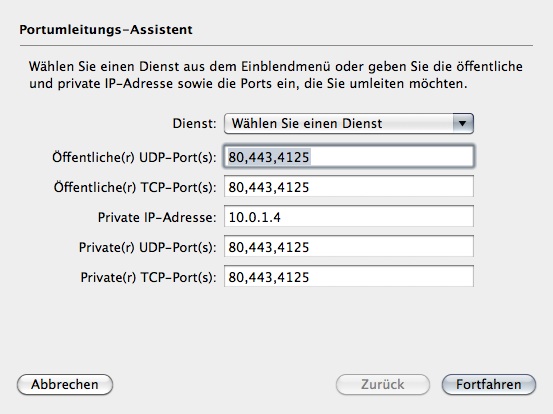Image resolution: width=553 pixels, height=414 pixels.
Task: Click the Private(r) UDP-Port(s): label
Action: (x=147, y=247)
